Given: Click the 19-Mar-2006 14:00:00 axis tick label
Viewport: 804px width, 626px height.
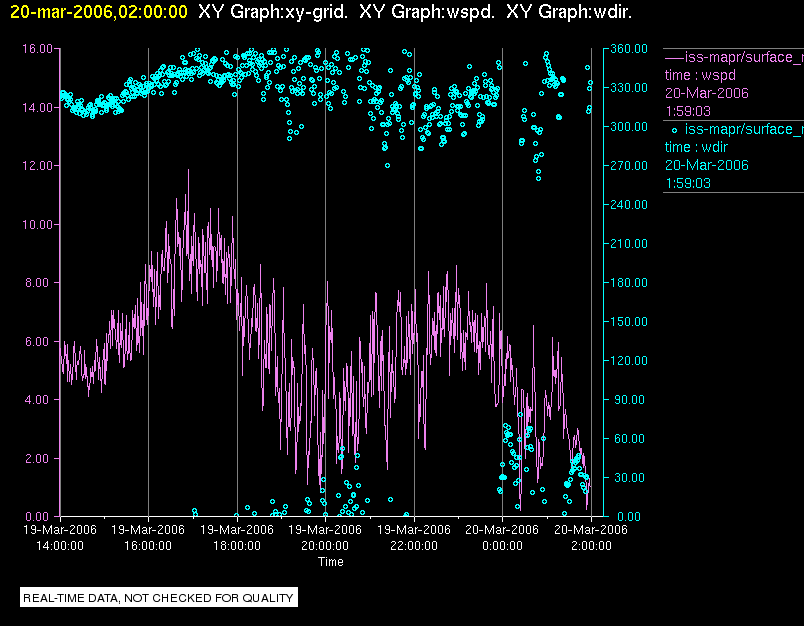Looking at the screenshot, I should (x=60, y=538).
